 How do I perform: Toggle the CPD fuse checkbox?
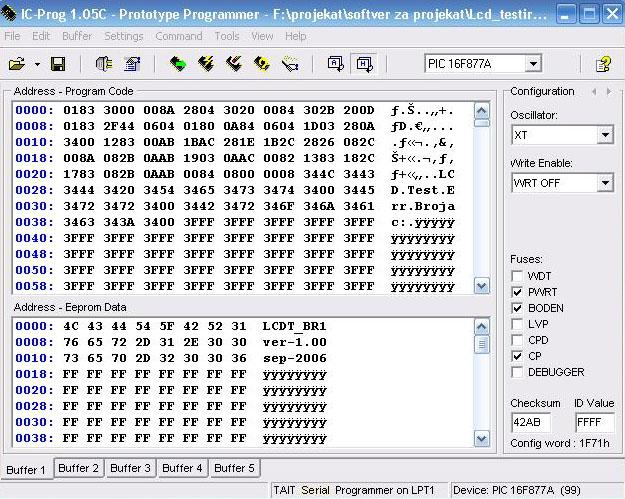[517, 340]
